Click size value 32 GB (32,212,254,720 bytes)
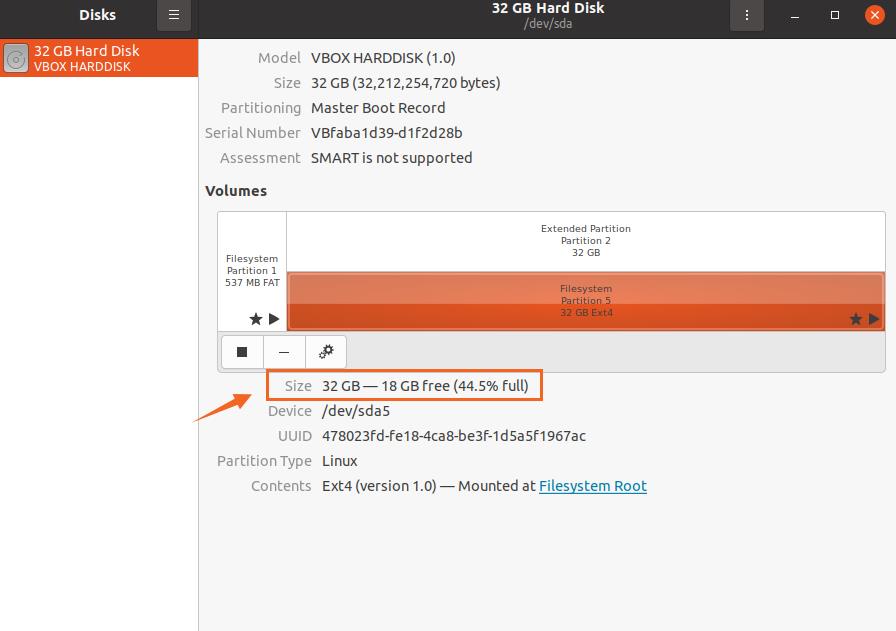 tap(406, 83)
